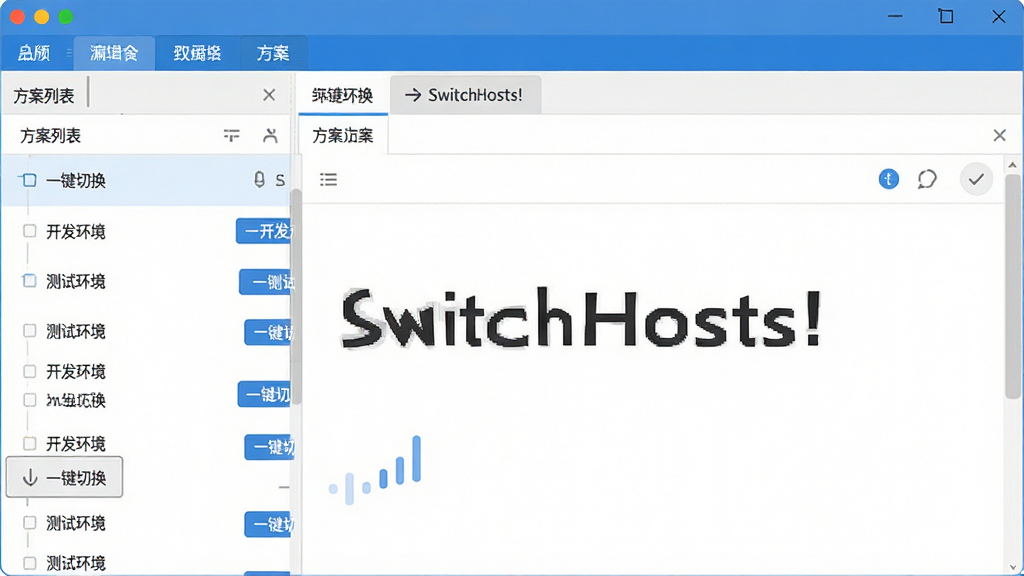Open the list menu icon in editor toolbar
The image size is (1024, 576).
328,179
